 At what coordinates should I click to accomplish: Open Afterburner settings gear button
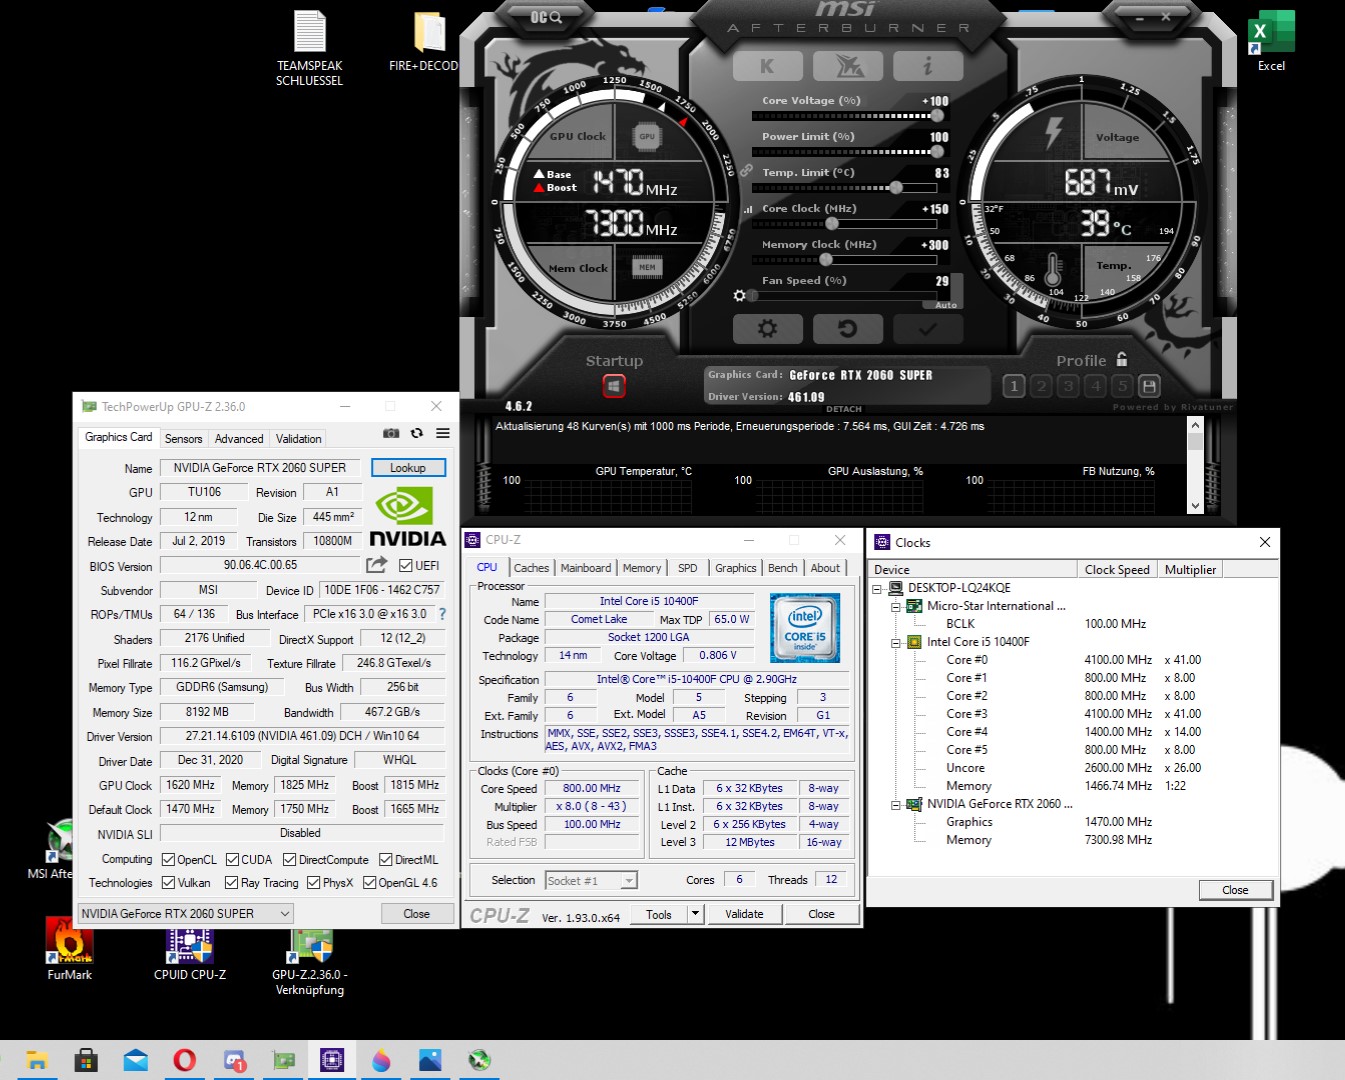767,328
